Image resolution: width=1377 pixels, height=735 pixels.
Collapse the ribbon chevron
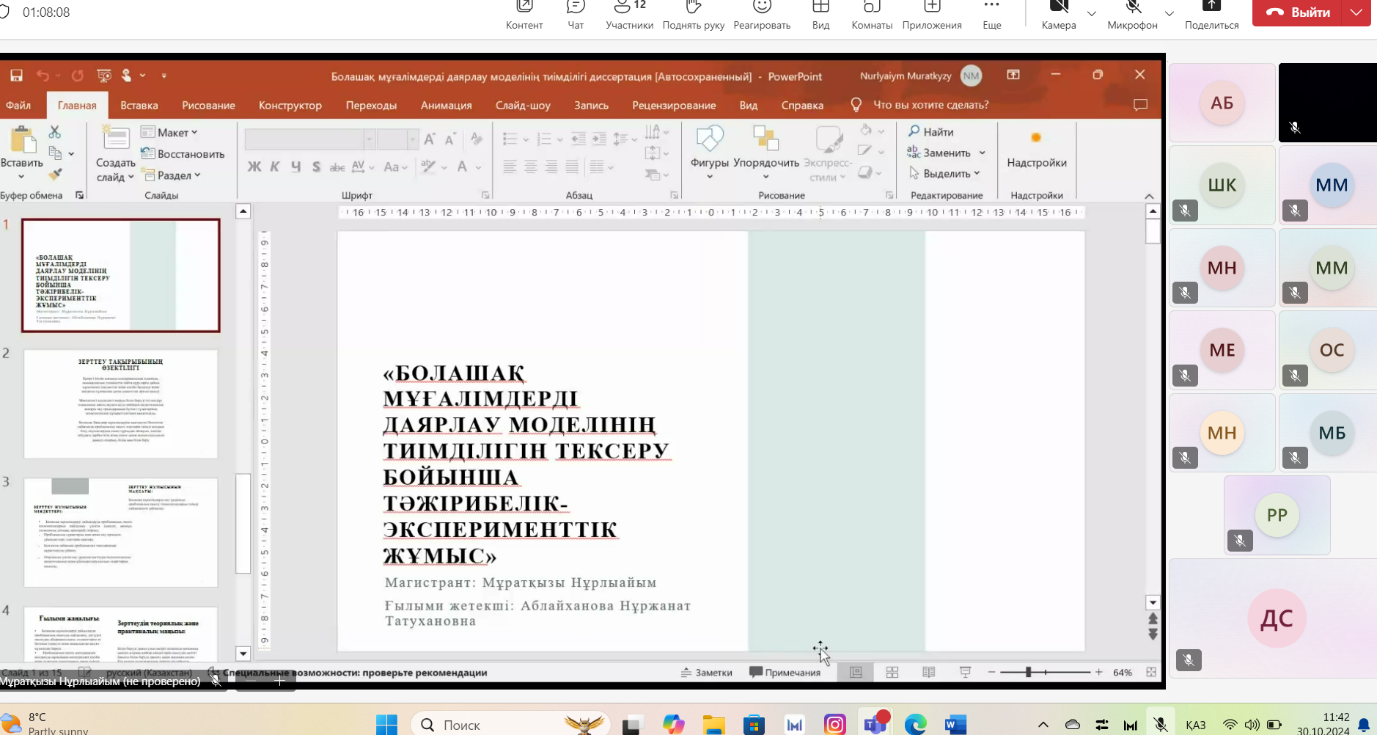pos(1150,195)
